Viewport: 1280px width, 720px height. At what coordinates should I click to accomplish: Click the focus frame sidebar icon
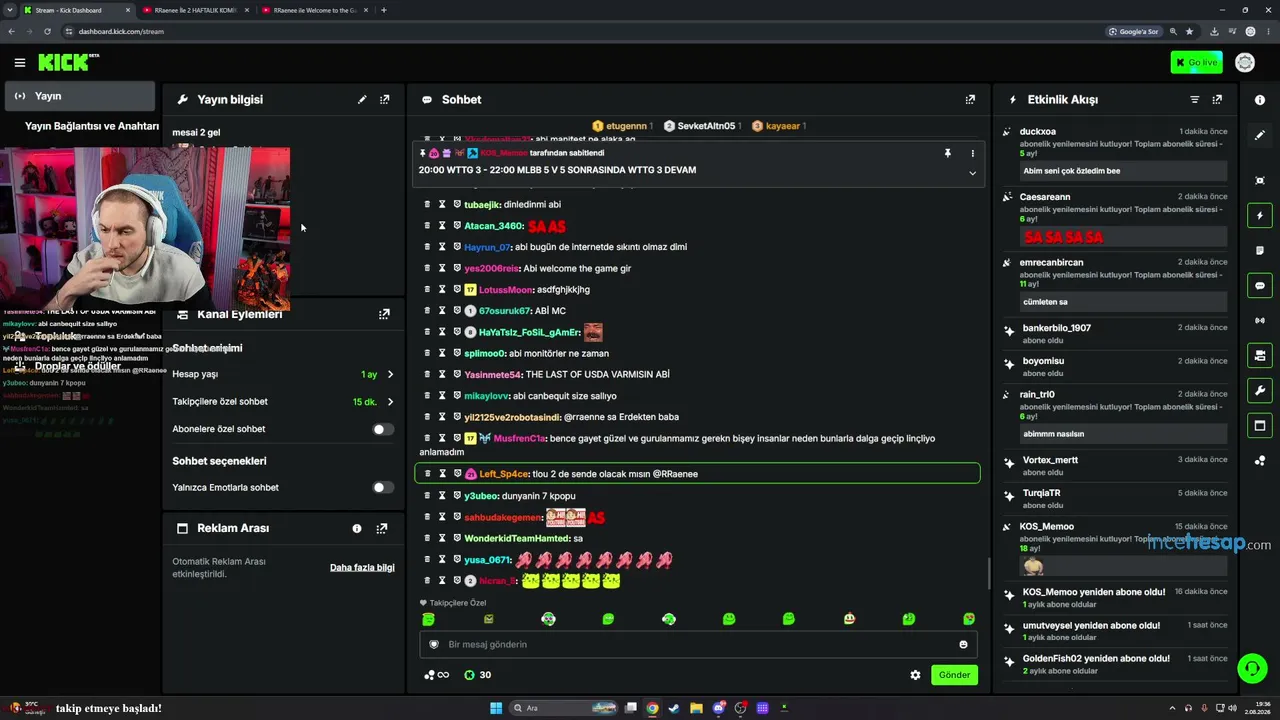pyautogui.click(x=1260, y=181)
